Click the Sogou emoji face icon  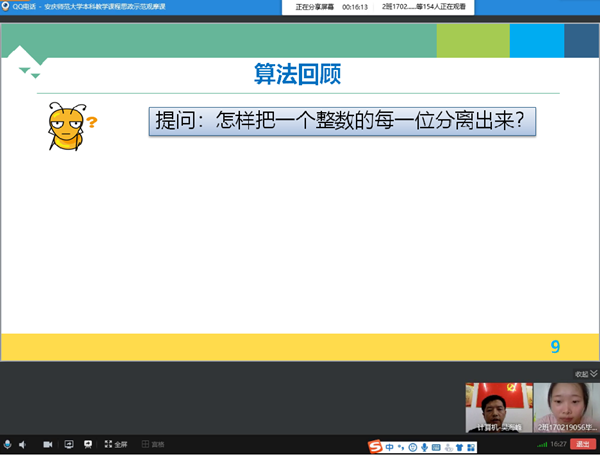coord(413,444)
